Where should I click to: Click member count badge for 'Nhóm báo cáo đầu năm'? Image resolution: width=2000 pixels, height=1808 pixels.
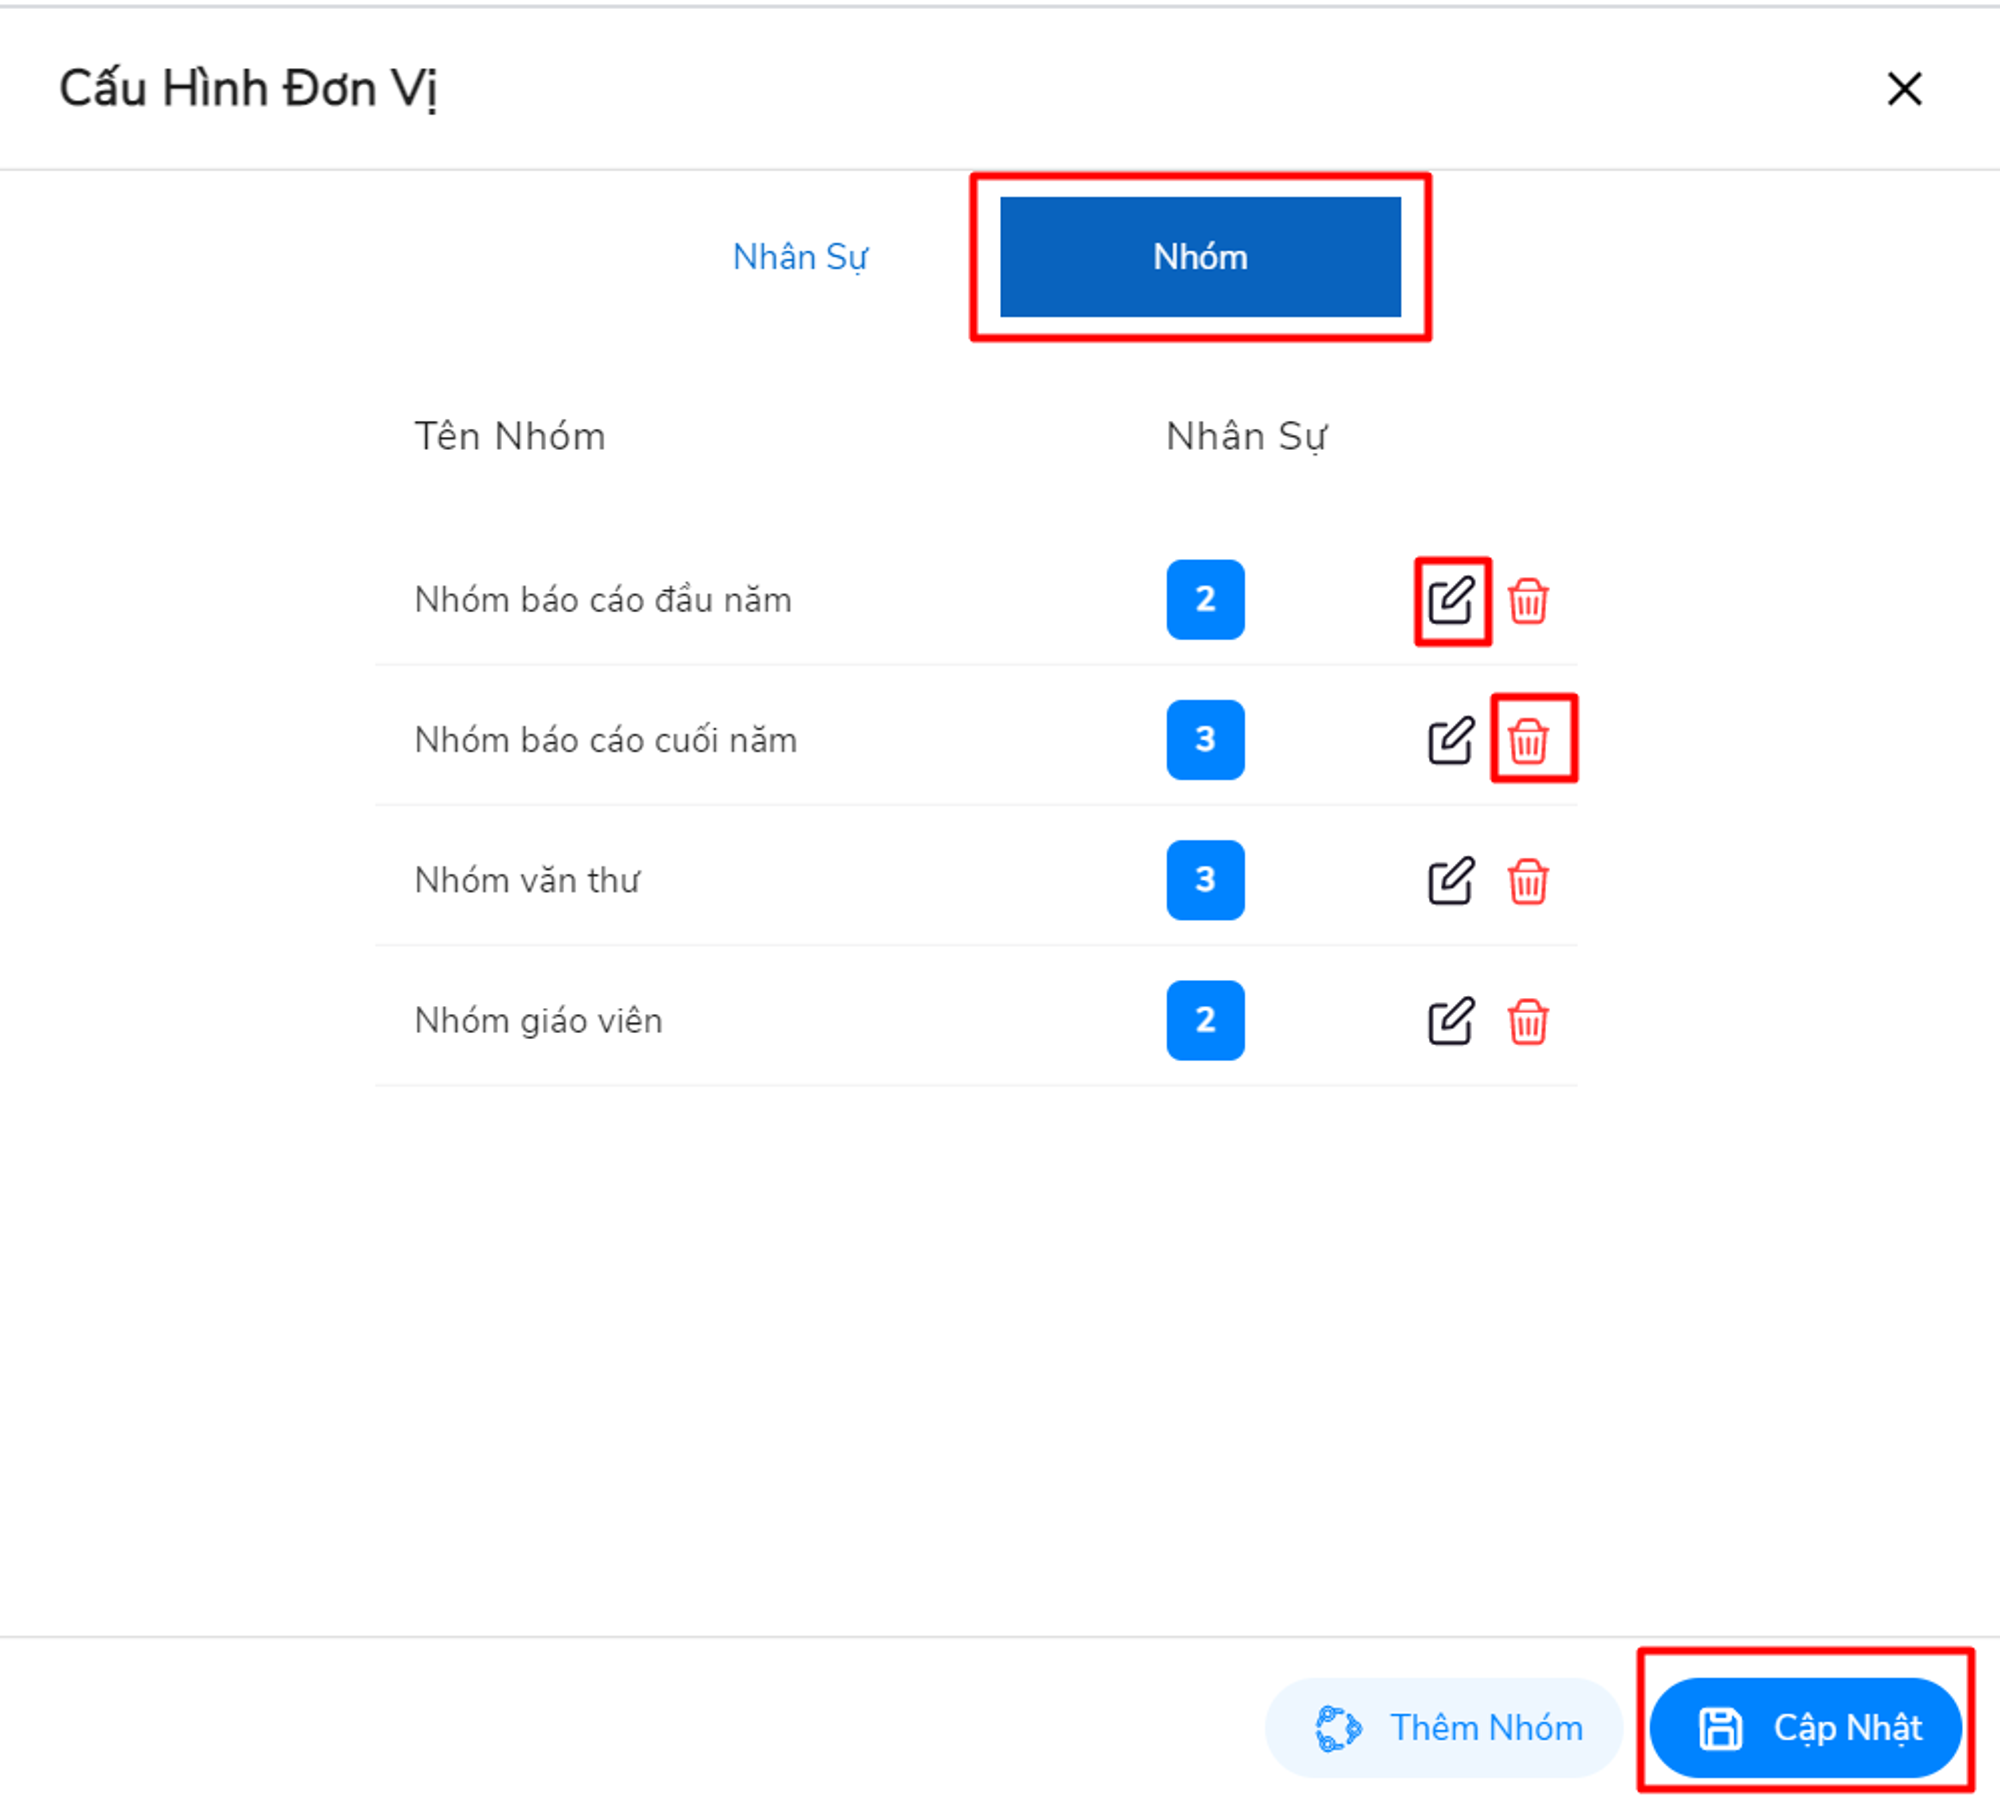click(x=1205, y=599)
